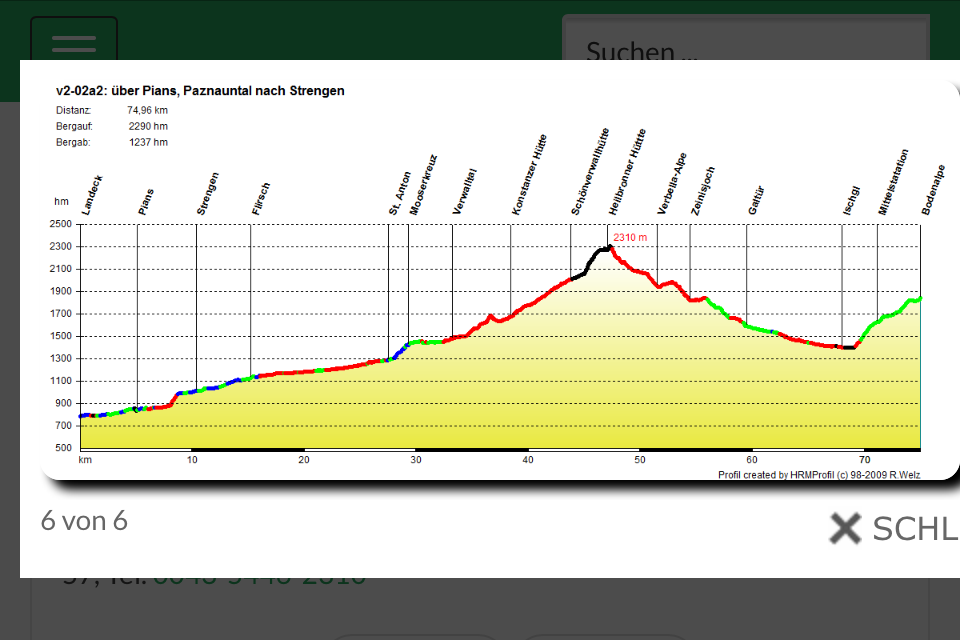Click the X close icon of the lightbox
Image resolution: width=960 pixels, height=640 pixels.
(x=846, y=528)
